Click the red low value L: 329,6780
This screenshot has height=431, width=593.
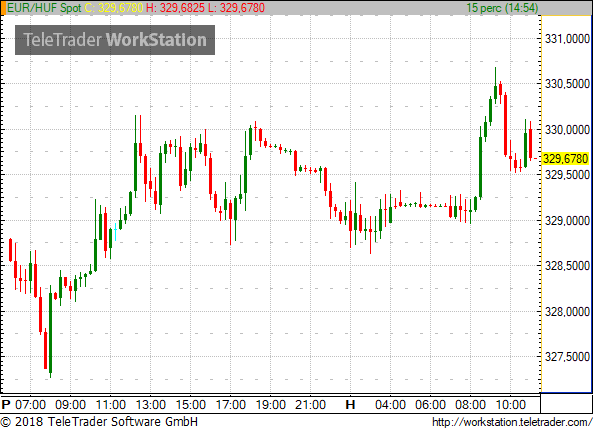point(236,8)
